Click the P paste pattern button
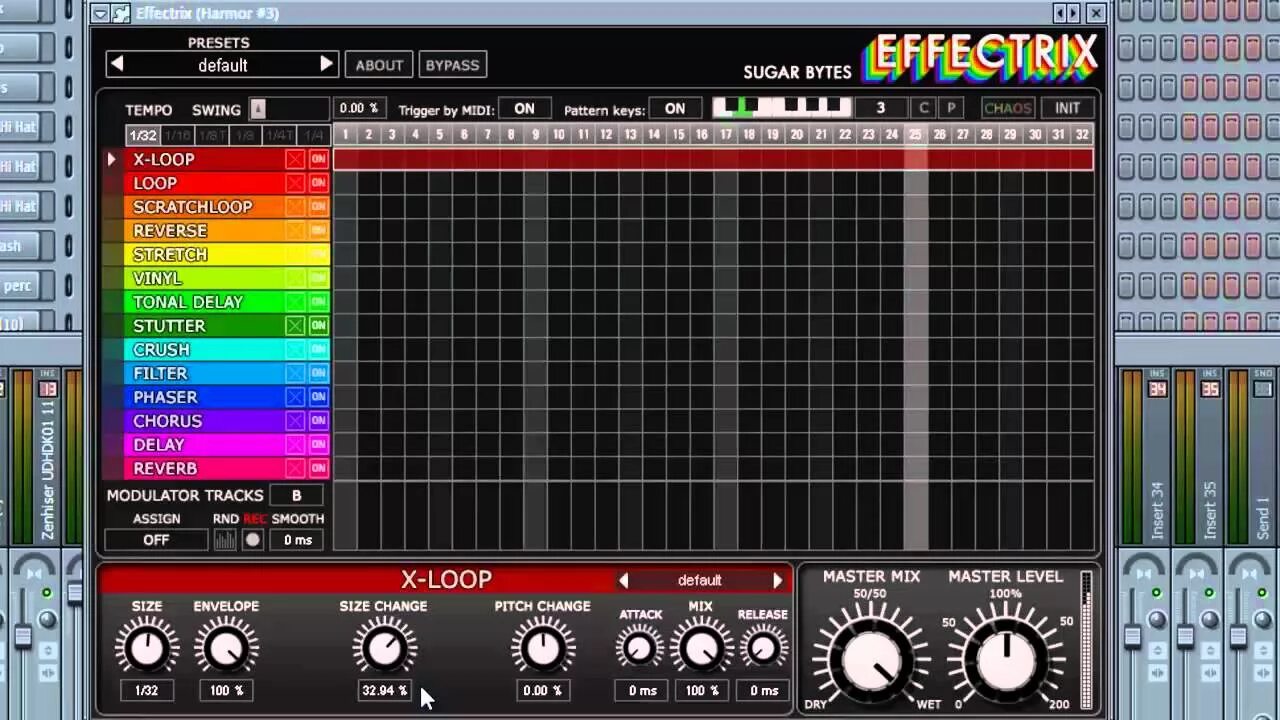The image size is (1280, 720). (950, 108)
